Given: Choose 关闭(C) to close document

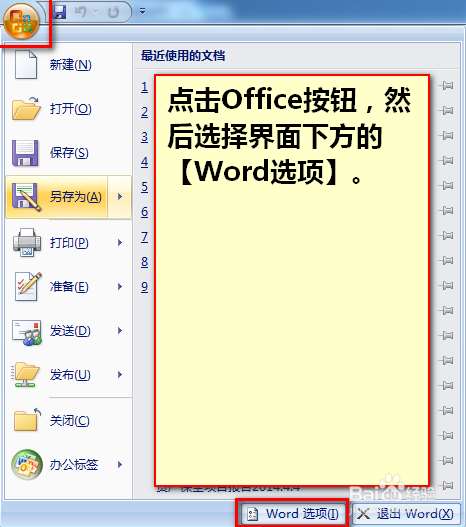Looking at the screenshot, I should (x=68, y=420).
